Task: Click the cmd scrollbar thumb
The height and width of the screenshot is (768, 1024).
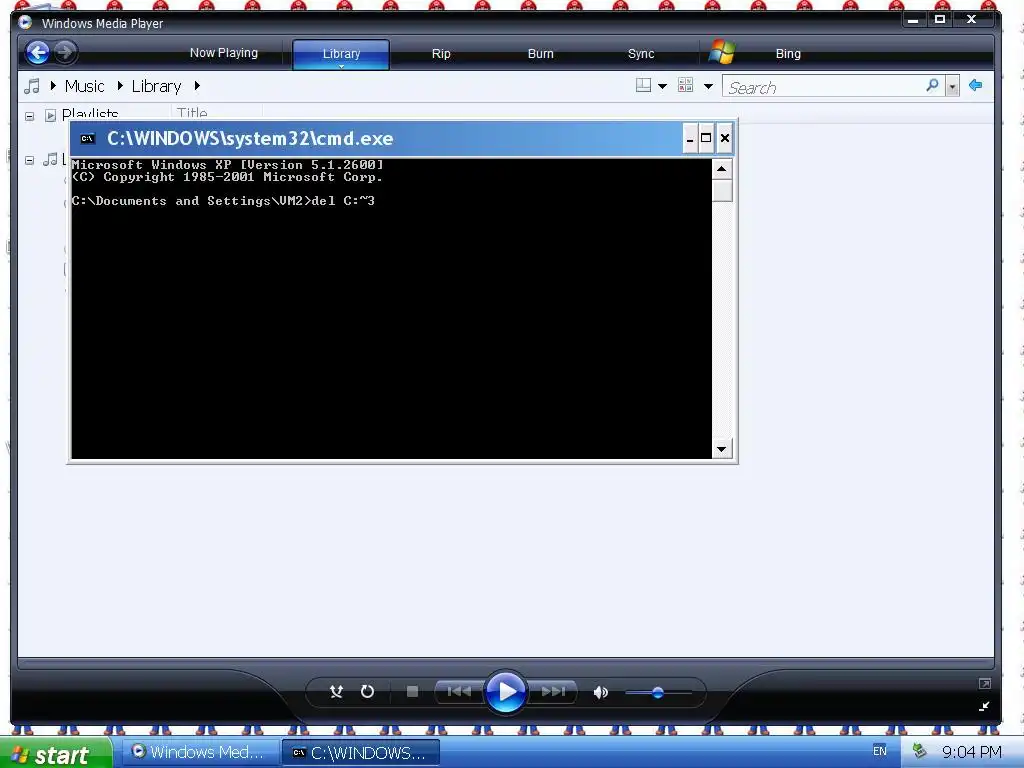Action: 722,191
